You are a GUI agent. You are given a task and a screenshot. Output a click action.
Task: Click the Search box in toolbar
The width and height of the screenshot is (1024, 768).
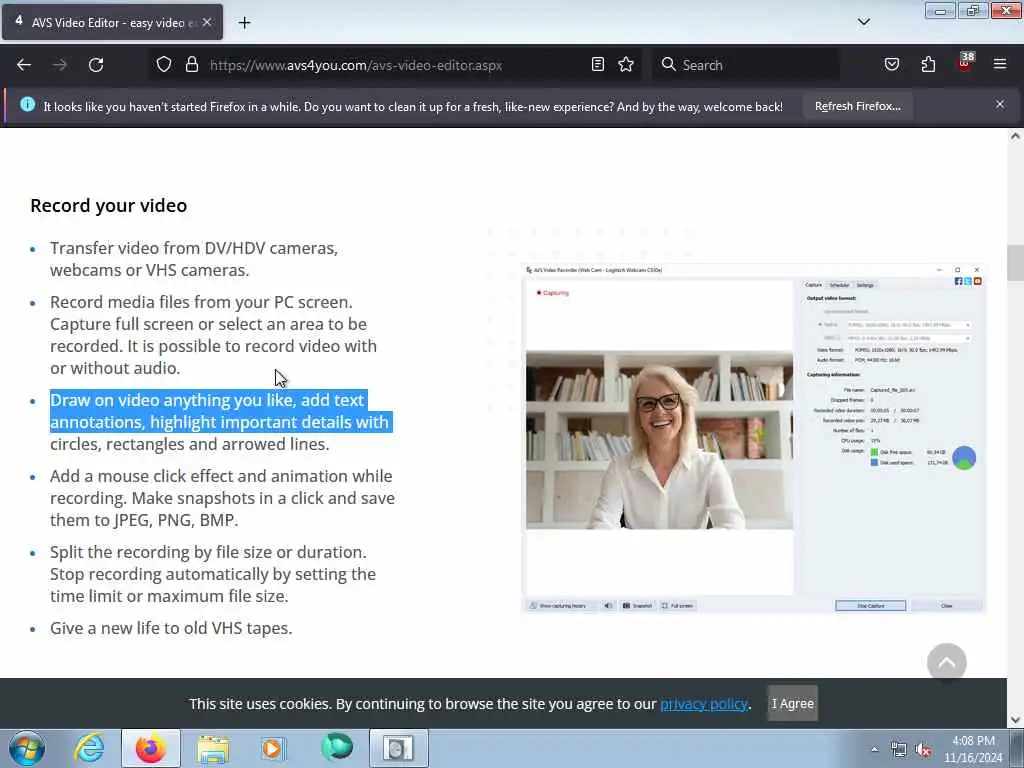pyautogui.click(x=746, y=65)
